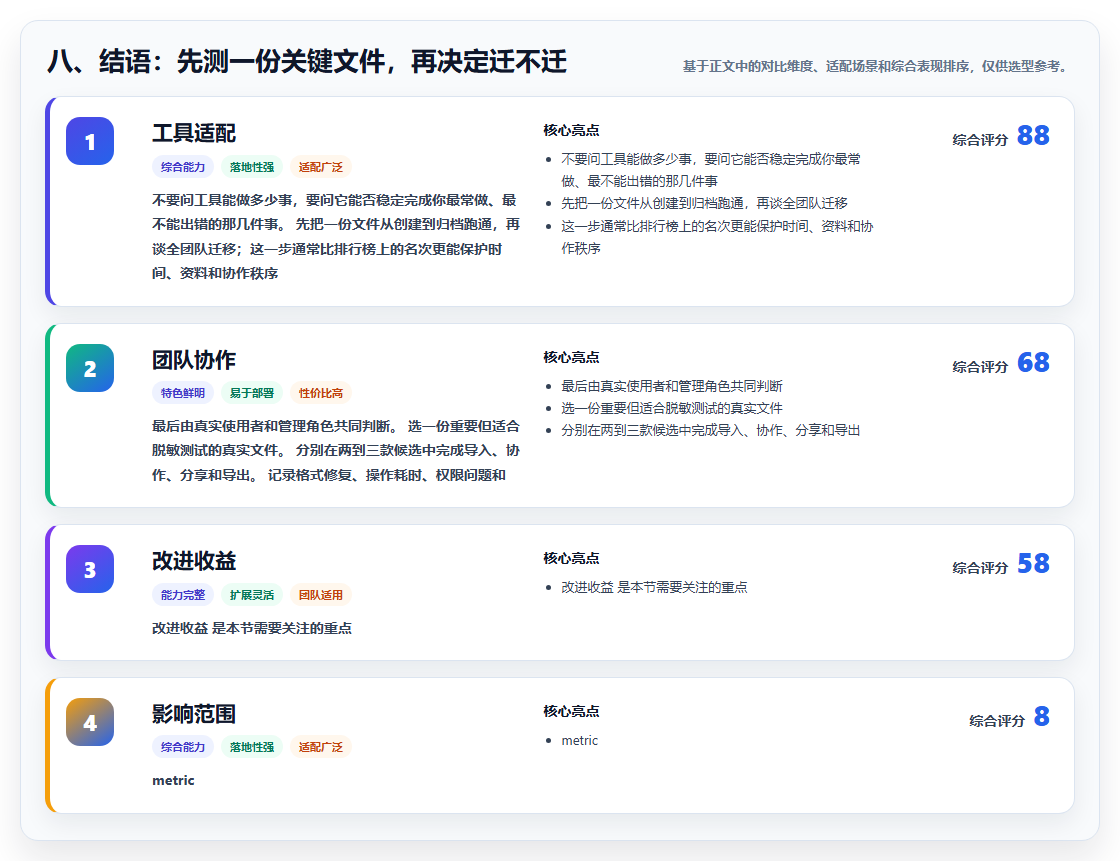Click the 能力完整 tag

[x=183, y=594]
